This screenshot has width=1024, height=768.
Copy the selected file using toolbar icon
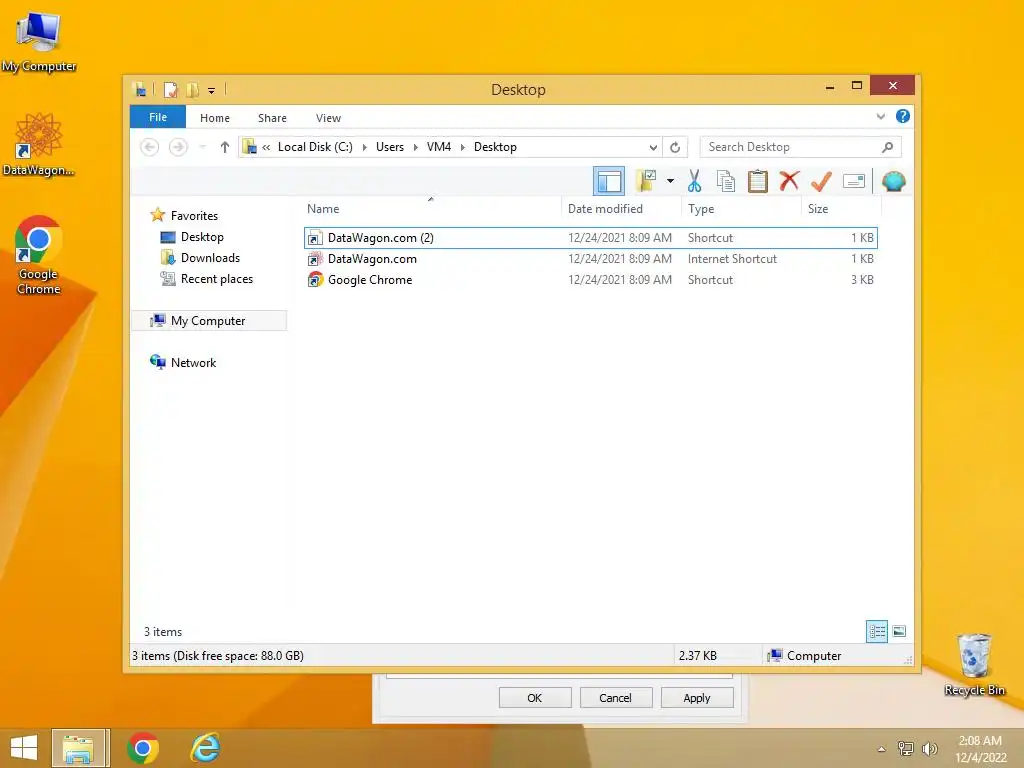click(726, 181)
